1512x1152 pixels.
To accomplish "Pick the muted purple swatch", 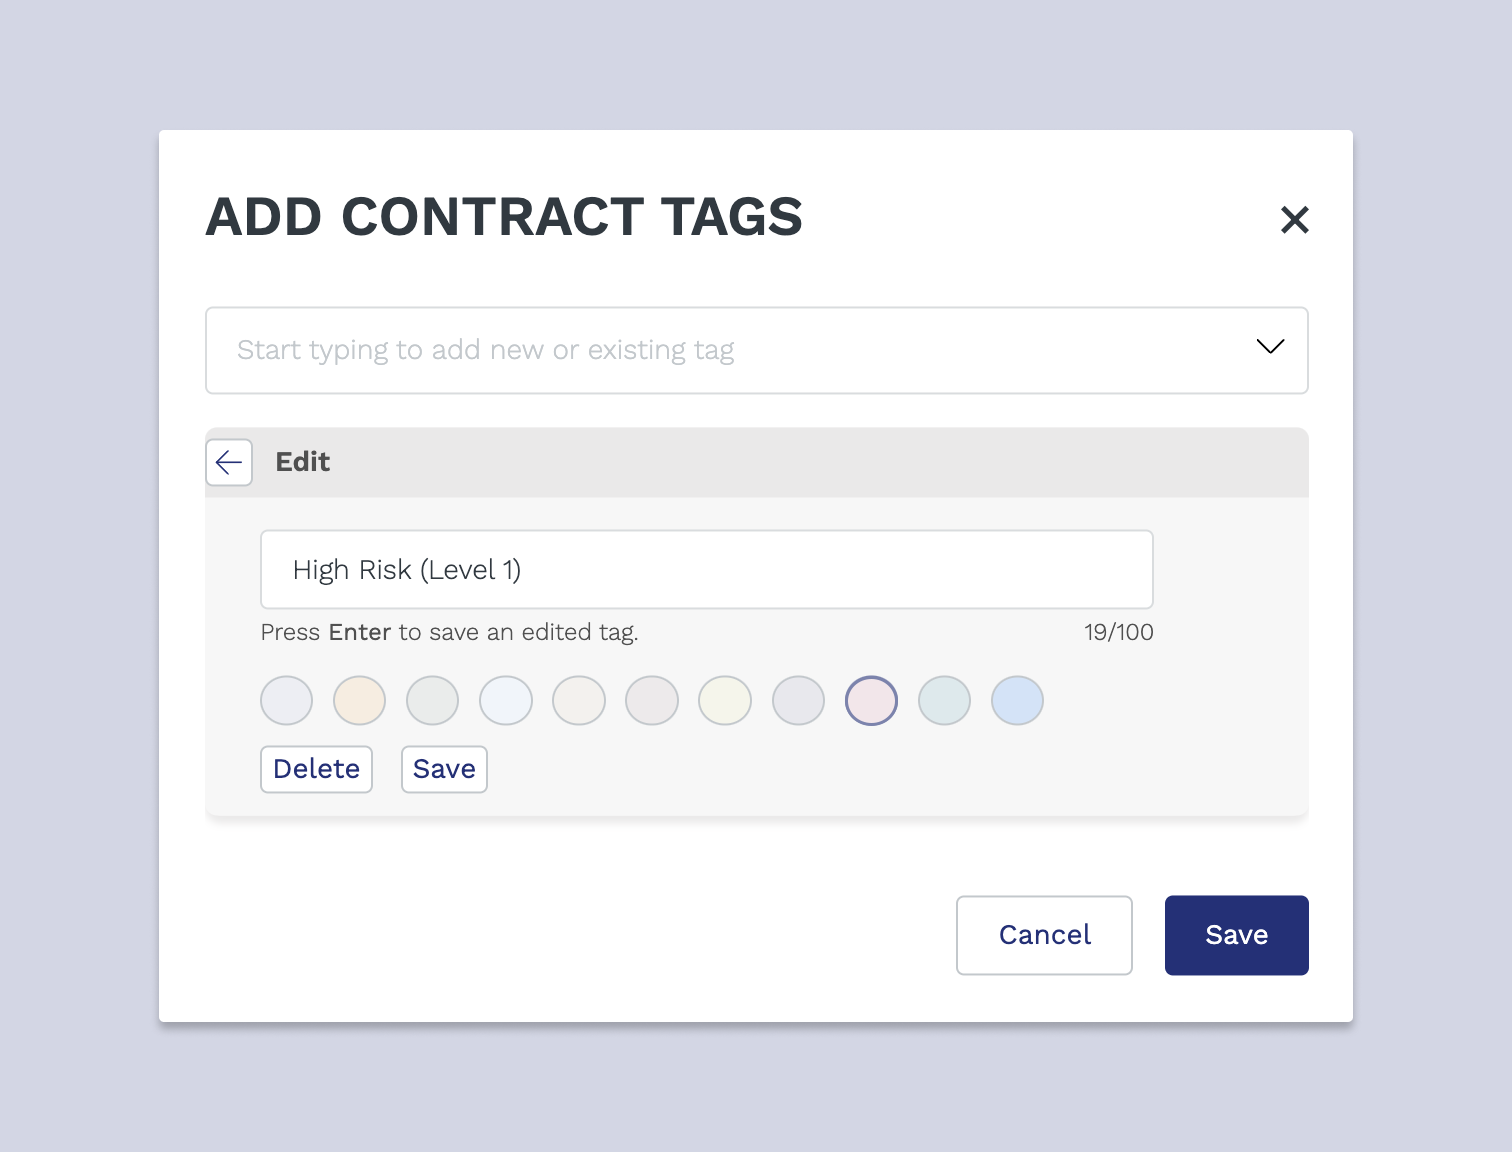I will click(798, 700).
